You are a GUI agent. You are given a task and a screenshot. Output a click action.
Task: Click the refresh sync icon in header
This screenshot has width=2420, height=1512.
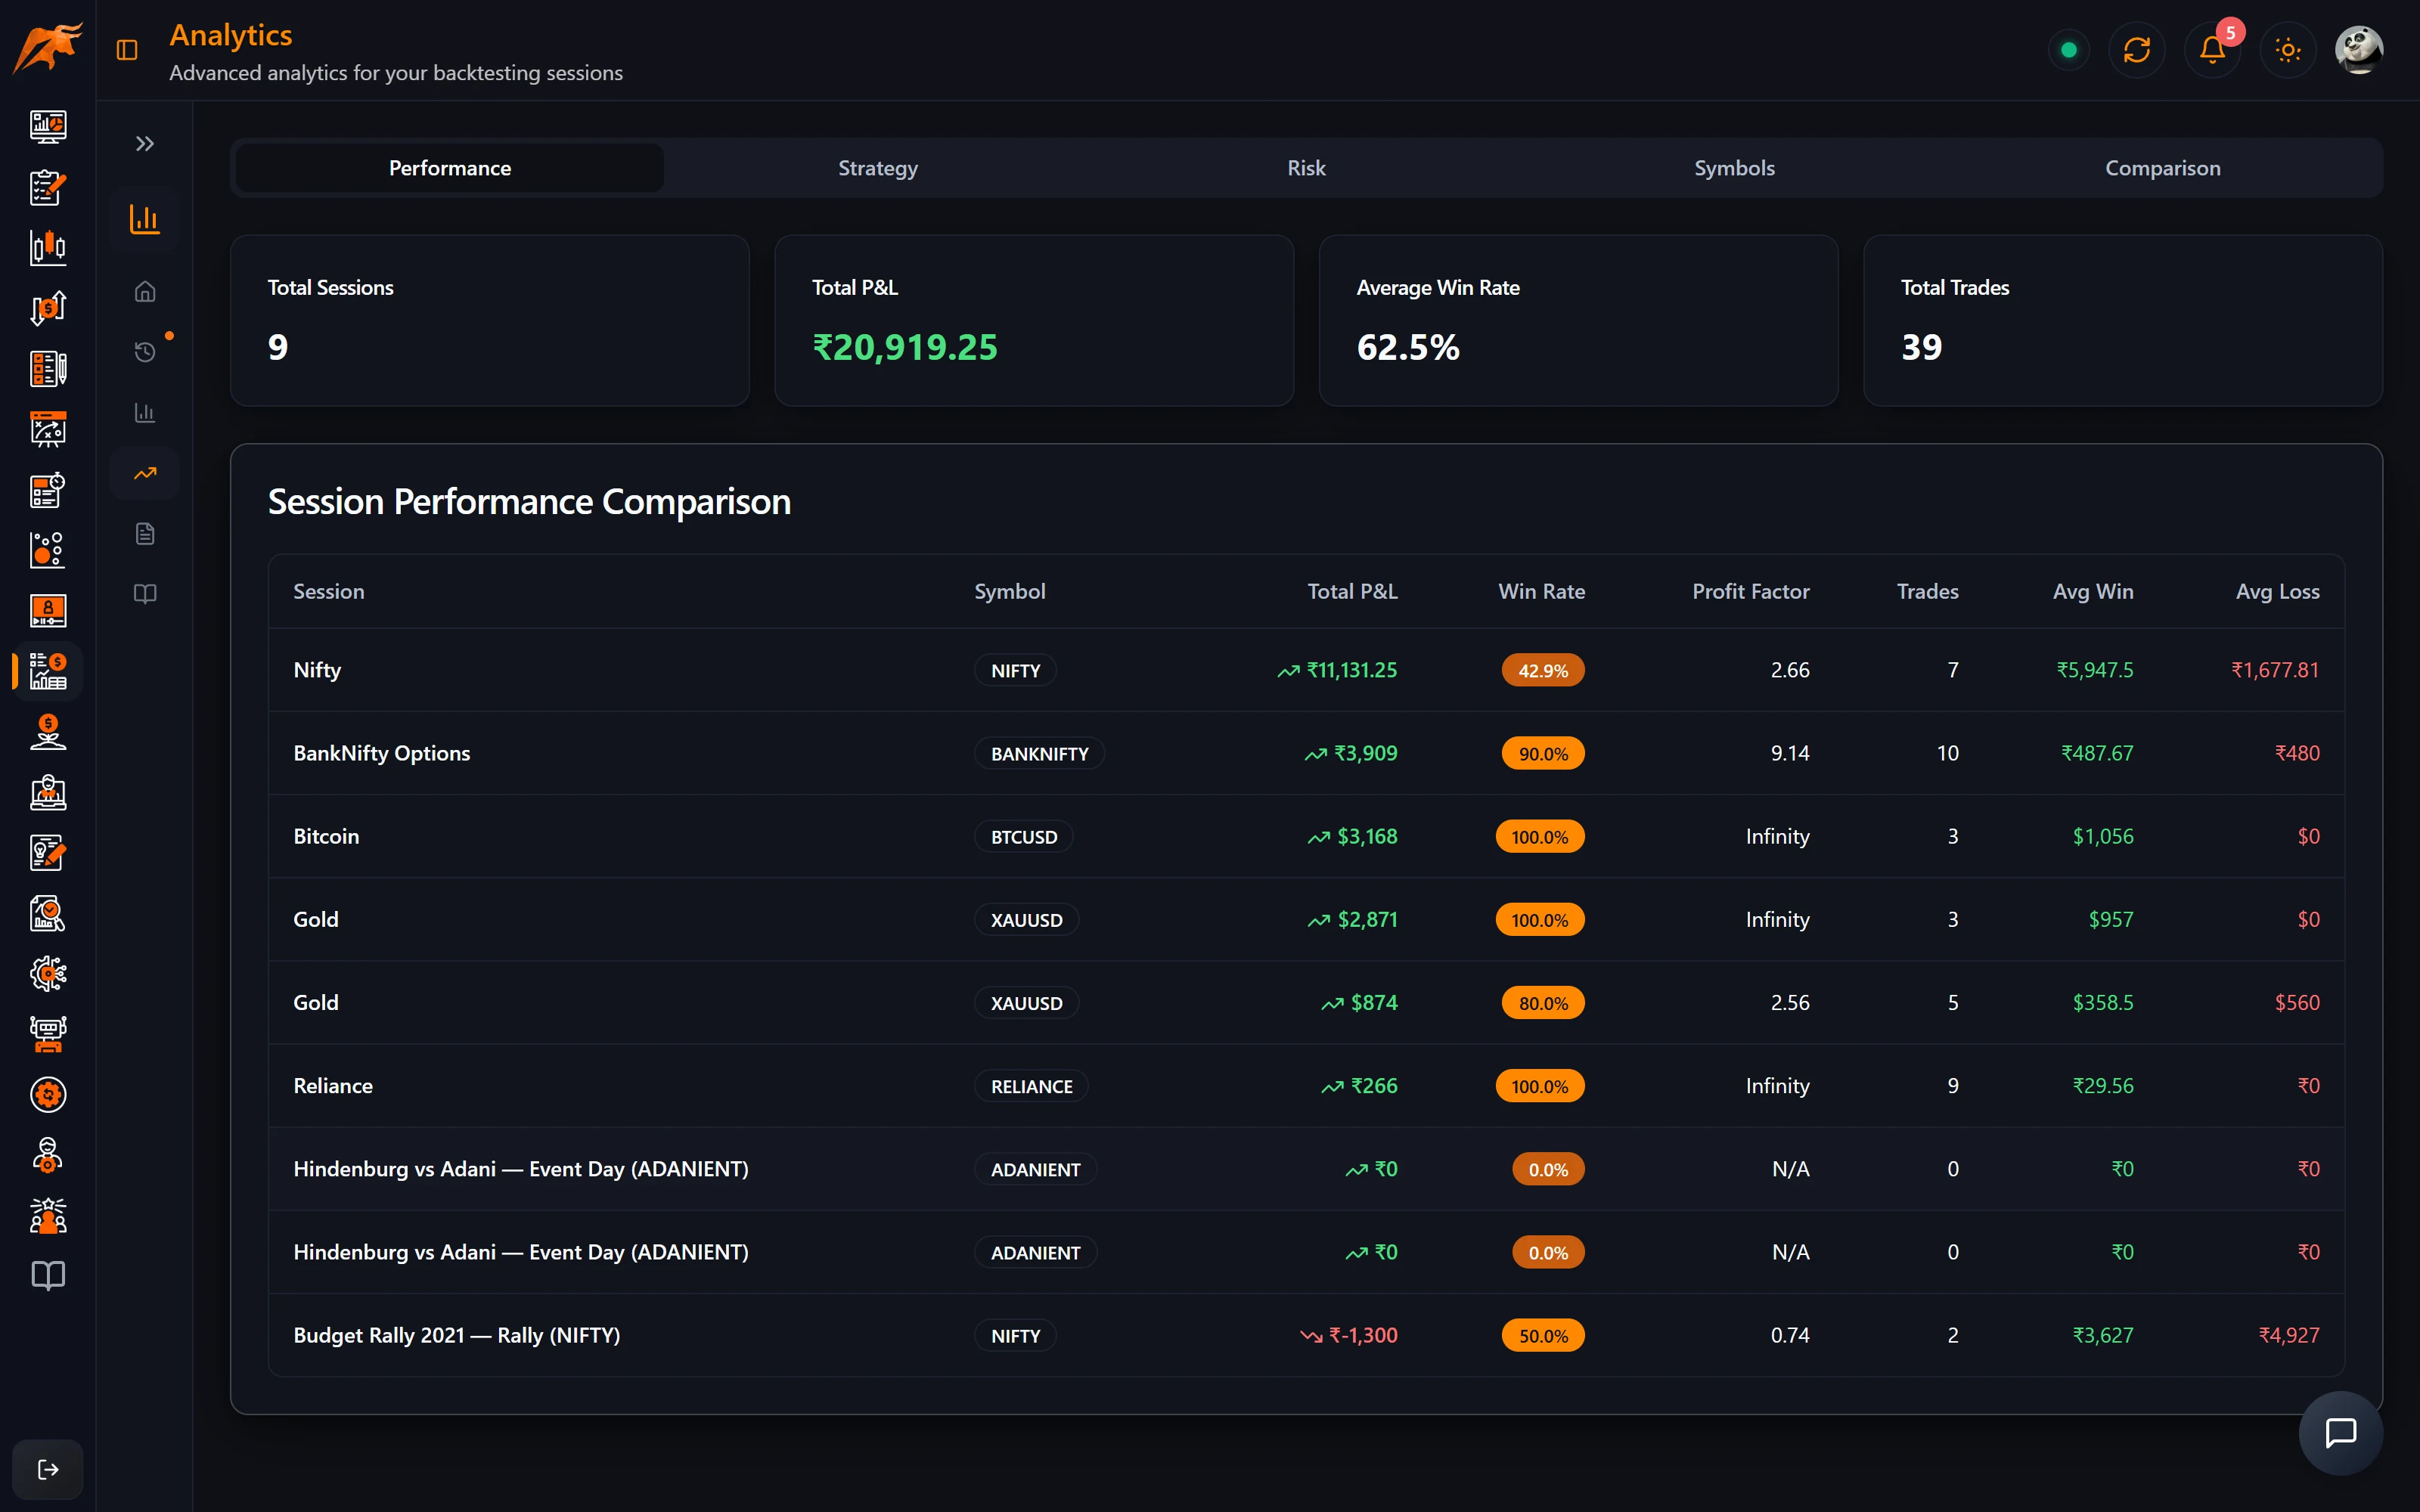(2137, 50)
